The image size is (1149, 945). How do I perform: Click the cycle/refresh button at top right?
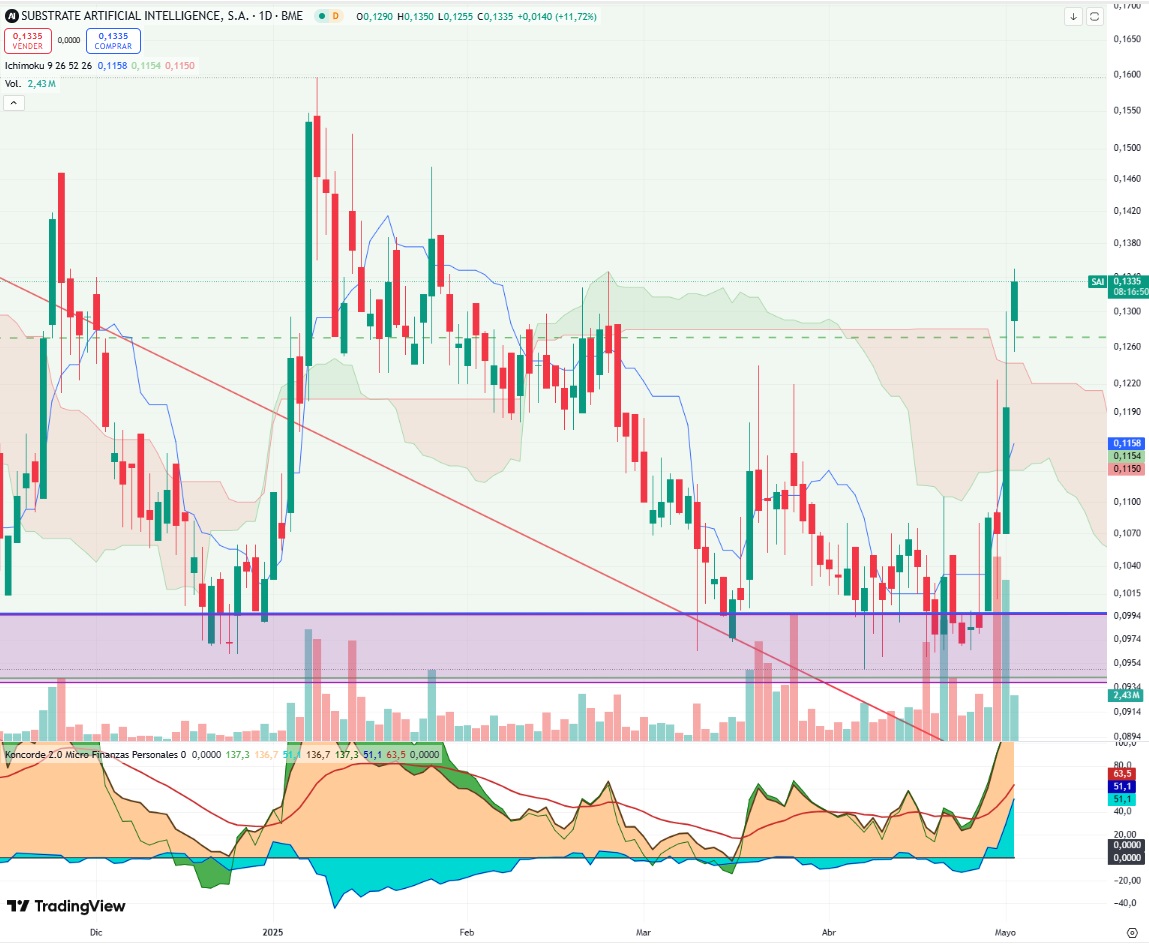pos(1094,16)
